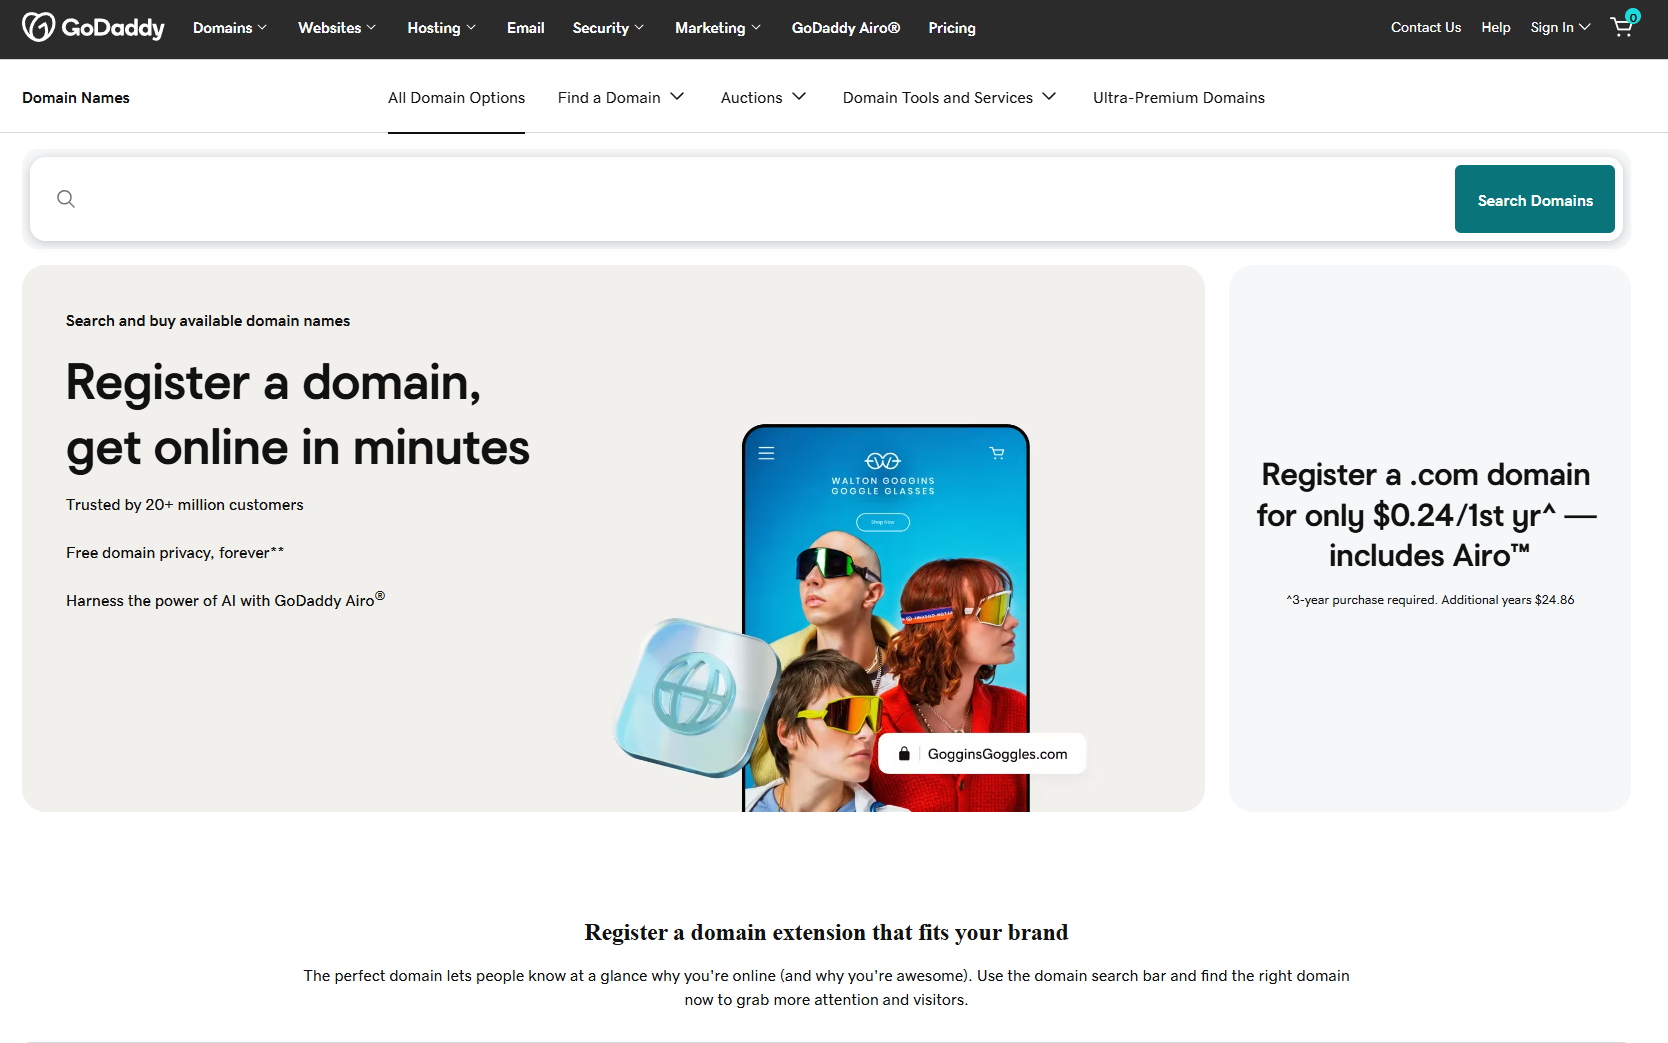Open the shopping cart with 0 items
This screenshot has width=1668, height=1043.
click(x=1620, y=27)
